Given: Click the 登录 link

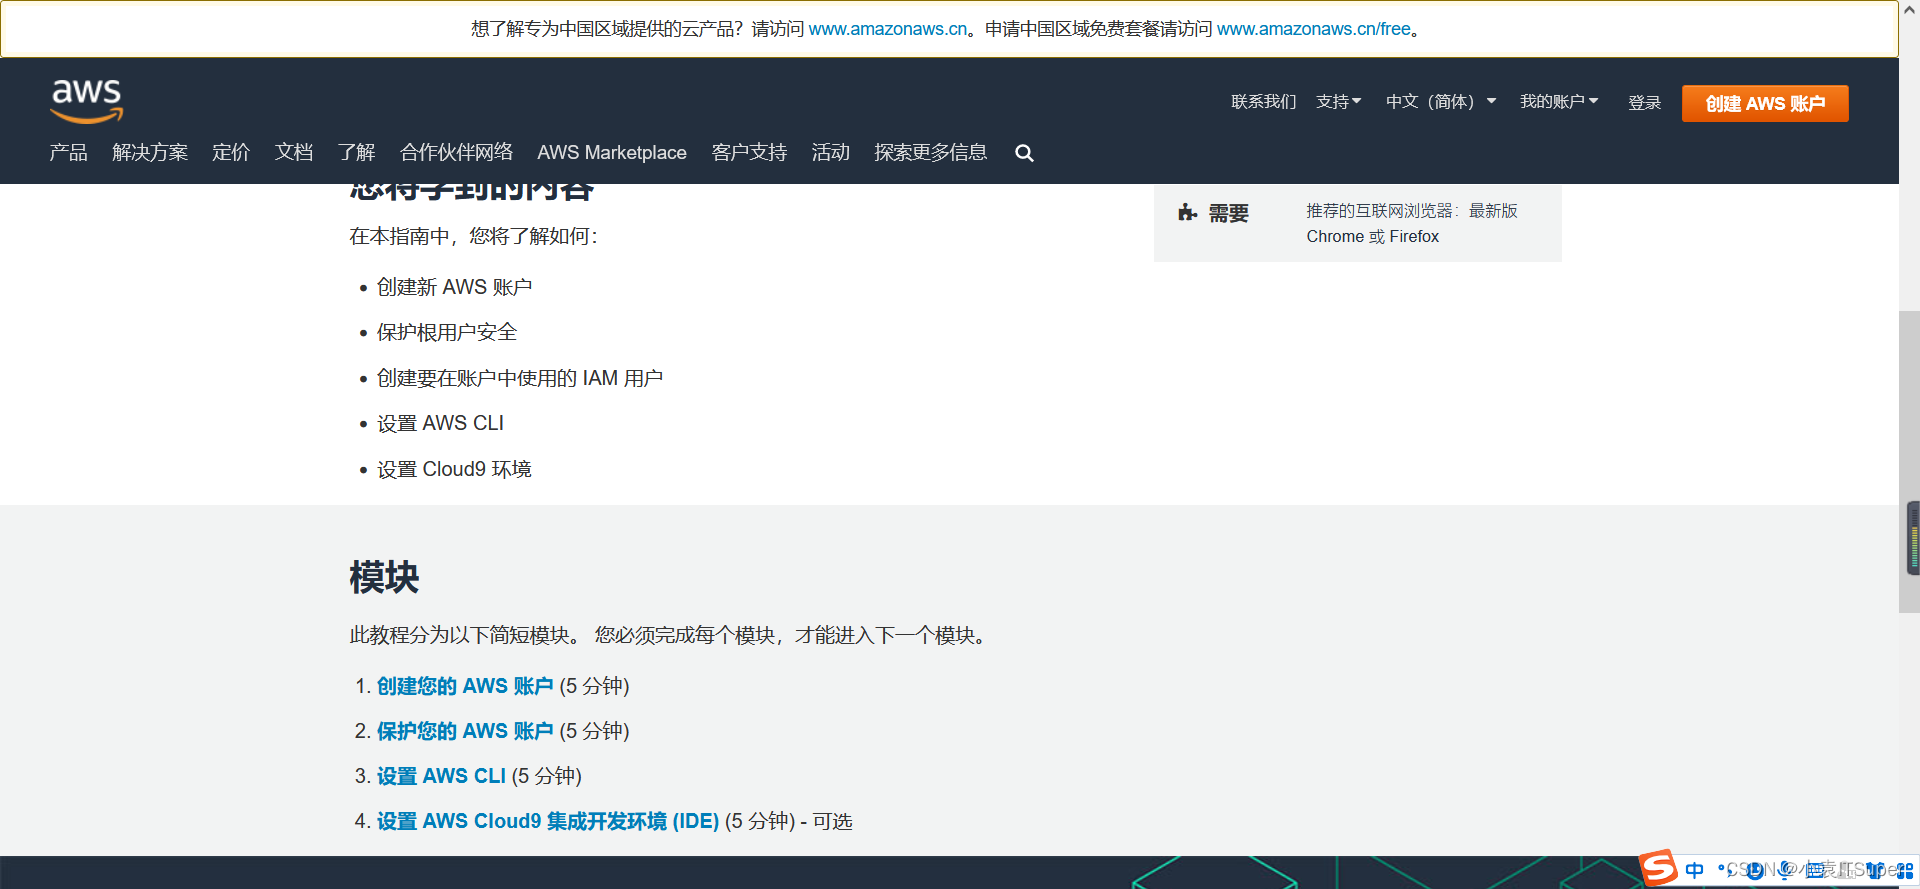Looking at the screenshot, I should point(1644,102).
